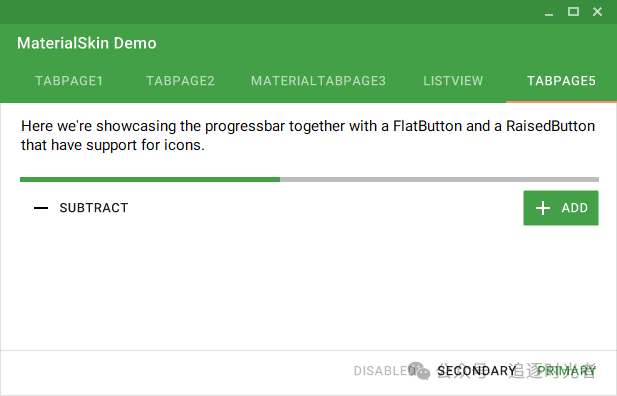Click the minus icon beside SUBTRACT
The height and width of the screenshot is (396, 617).
pos(41,208)
